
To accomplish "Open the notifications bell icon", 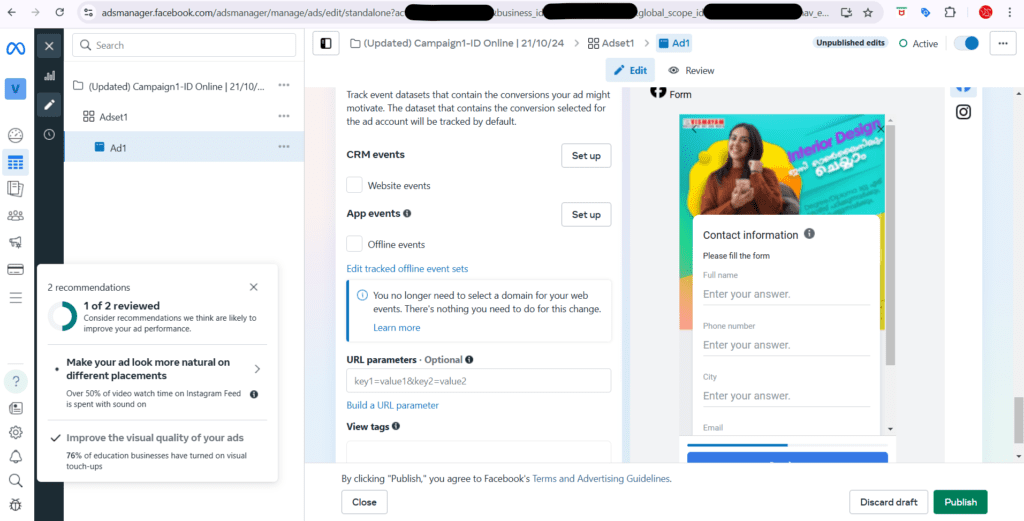I will (16, 456).
